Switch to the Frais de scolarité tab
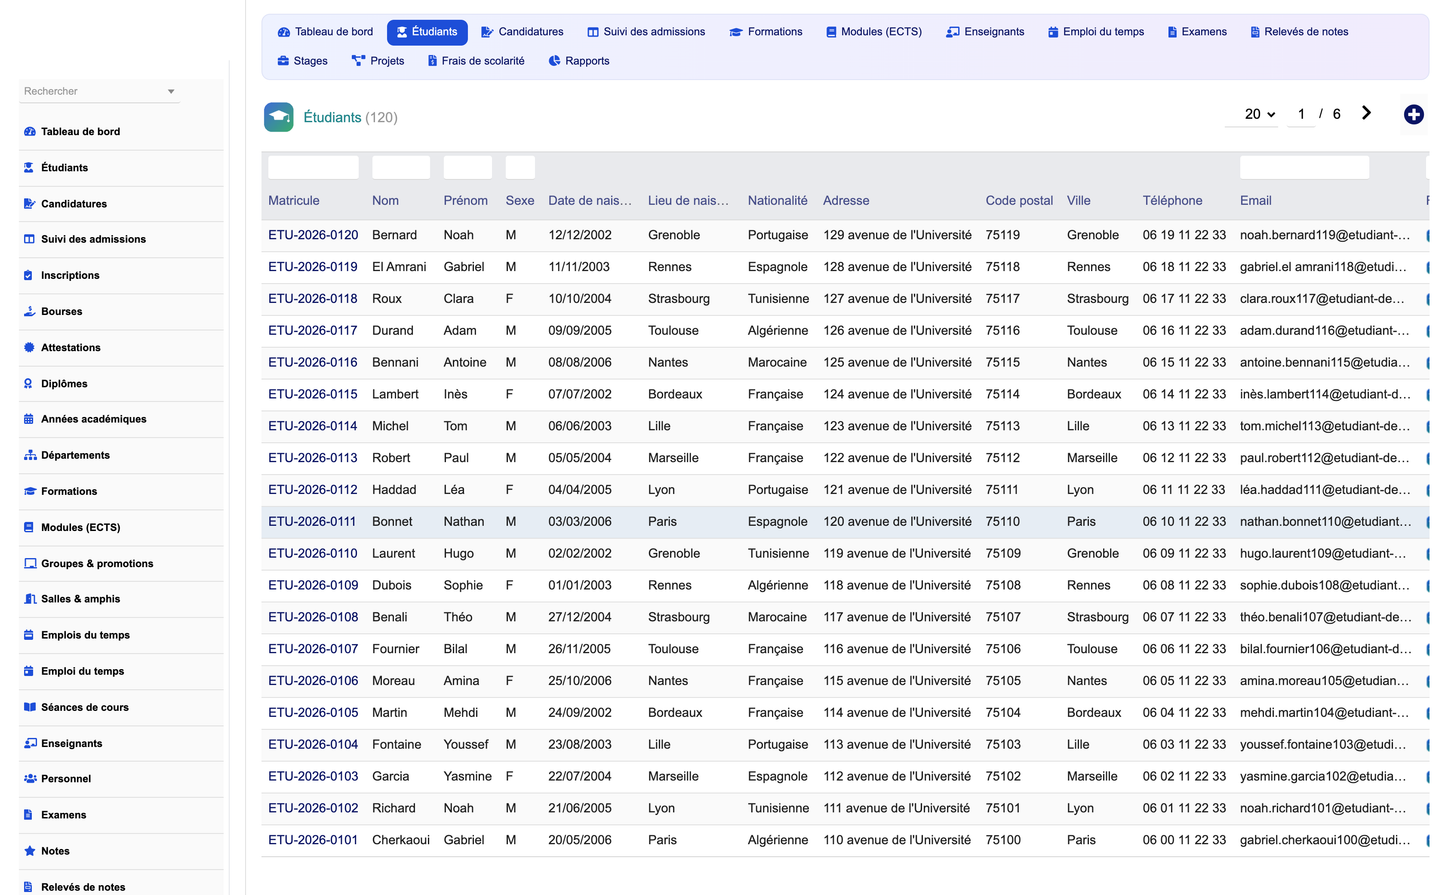Viewport: 1445px width, 895px height. pyautogui.click(x=476, y=61)
